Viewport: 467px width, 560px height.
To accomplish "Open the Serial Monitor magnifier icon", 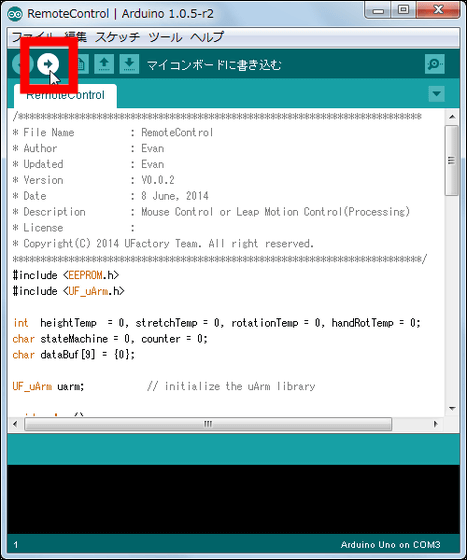I will (x=435, y=64).
